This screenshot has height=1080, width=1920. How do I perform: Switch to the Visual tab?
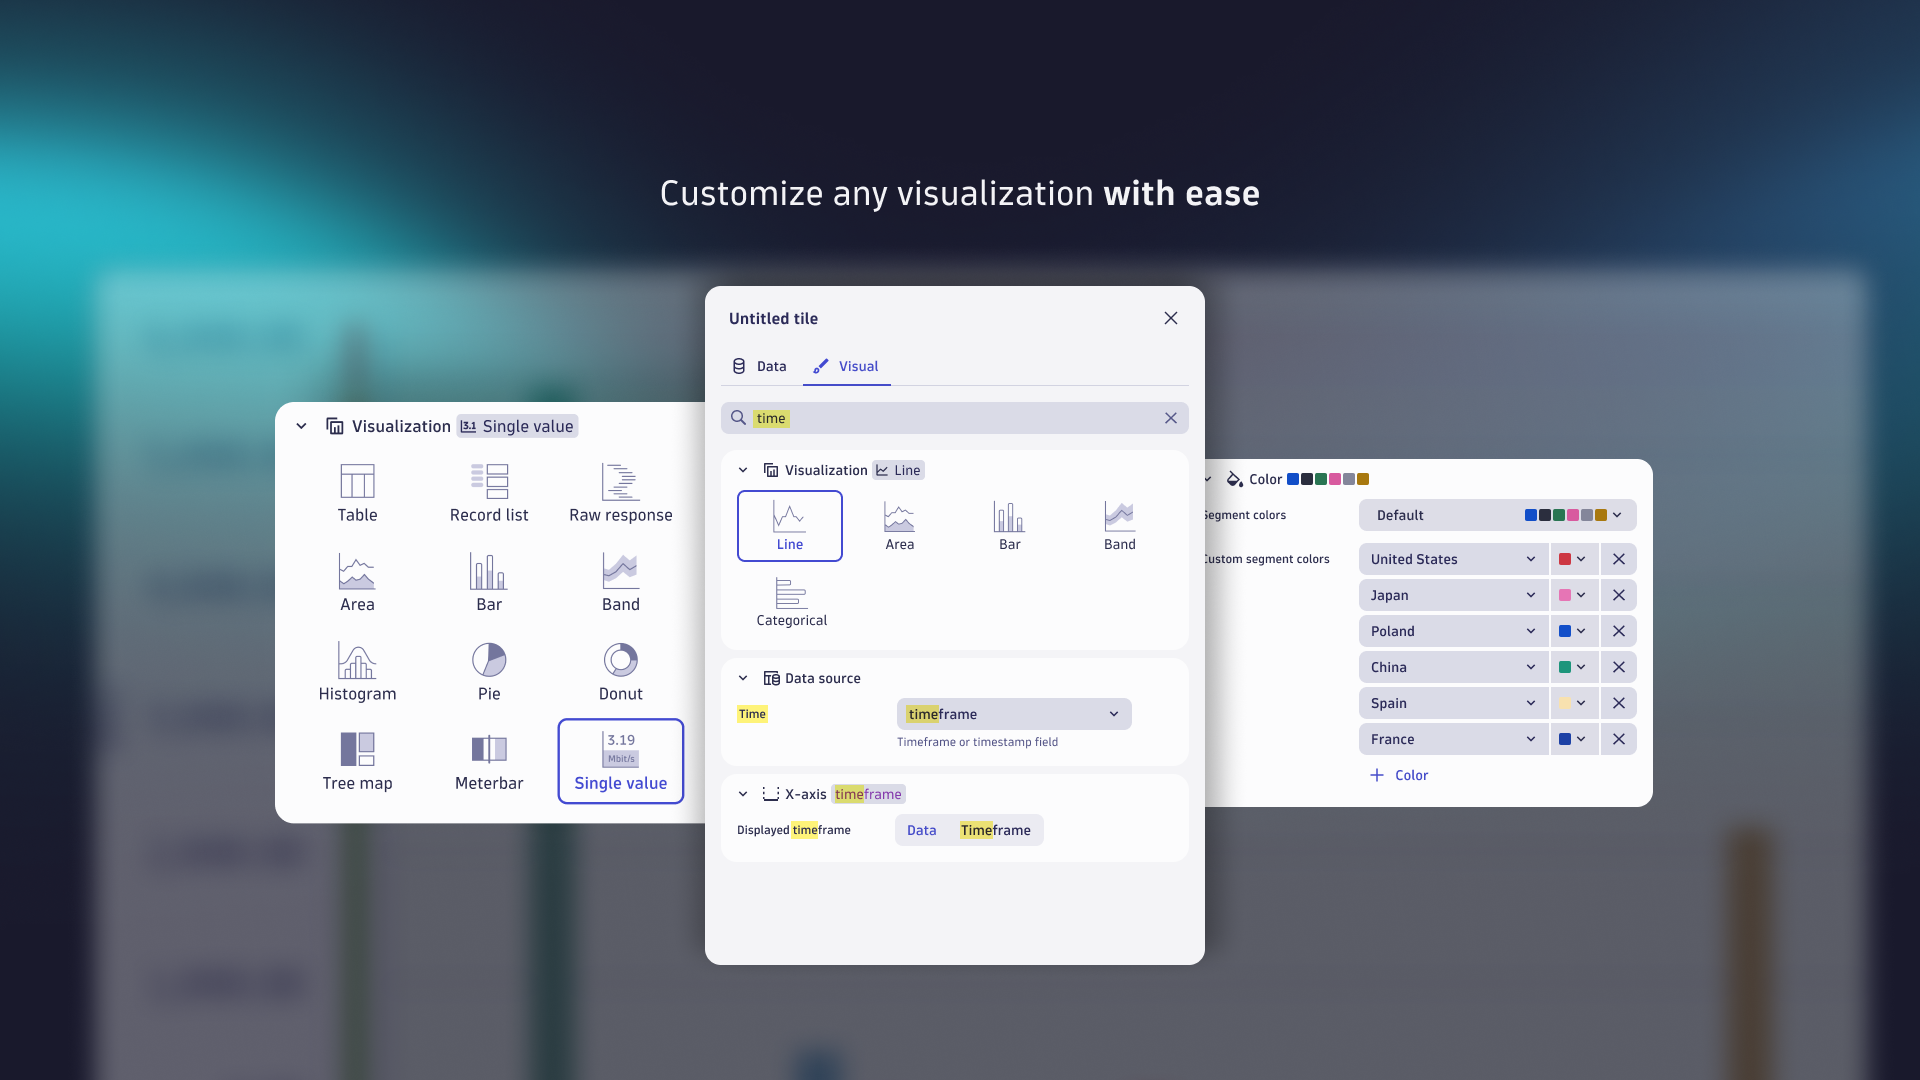click(x=857, y=367)
